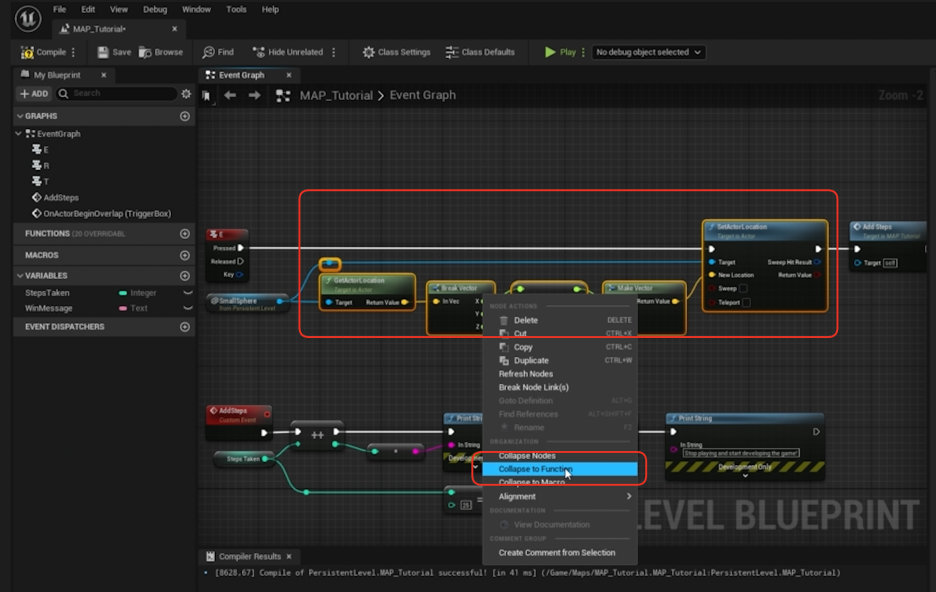This screenshot has height=592, width=936.
Task: Toggle Sweep checkbox on SetActorLocation node
Action: pyautogui.click(x=744, y=289)
